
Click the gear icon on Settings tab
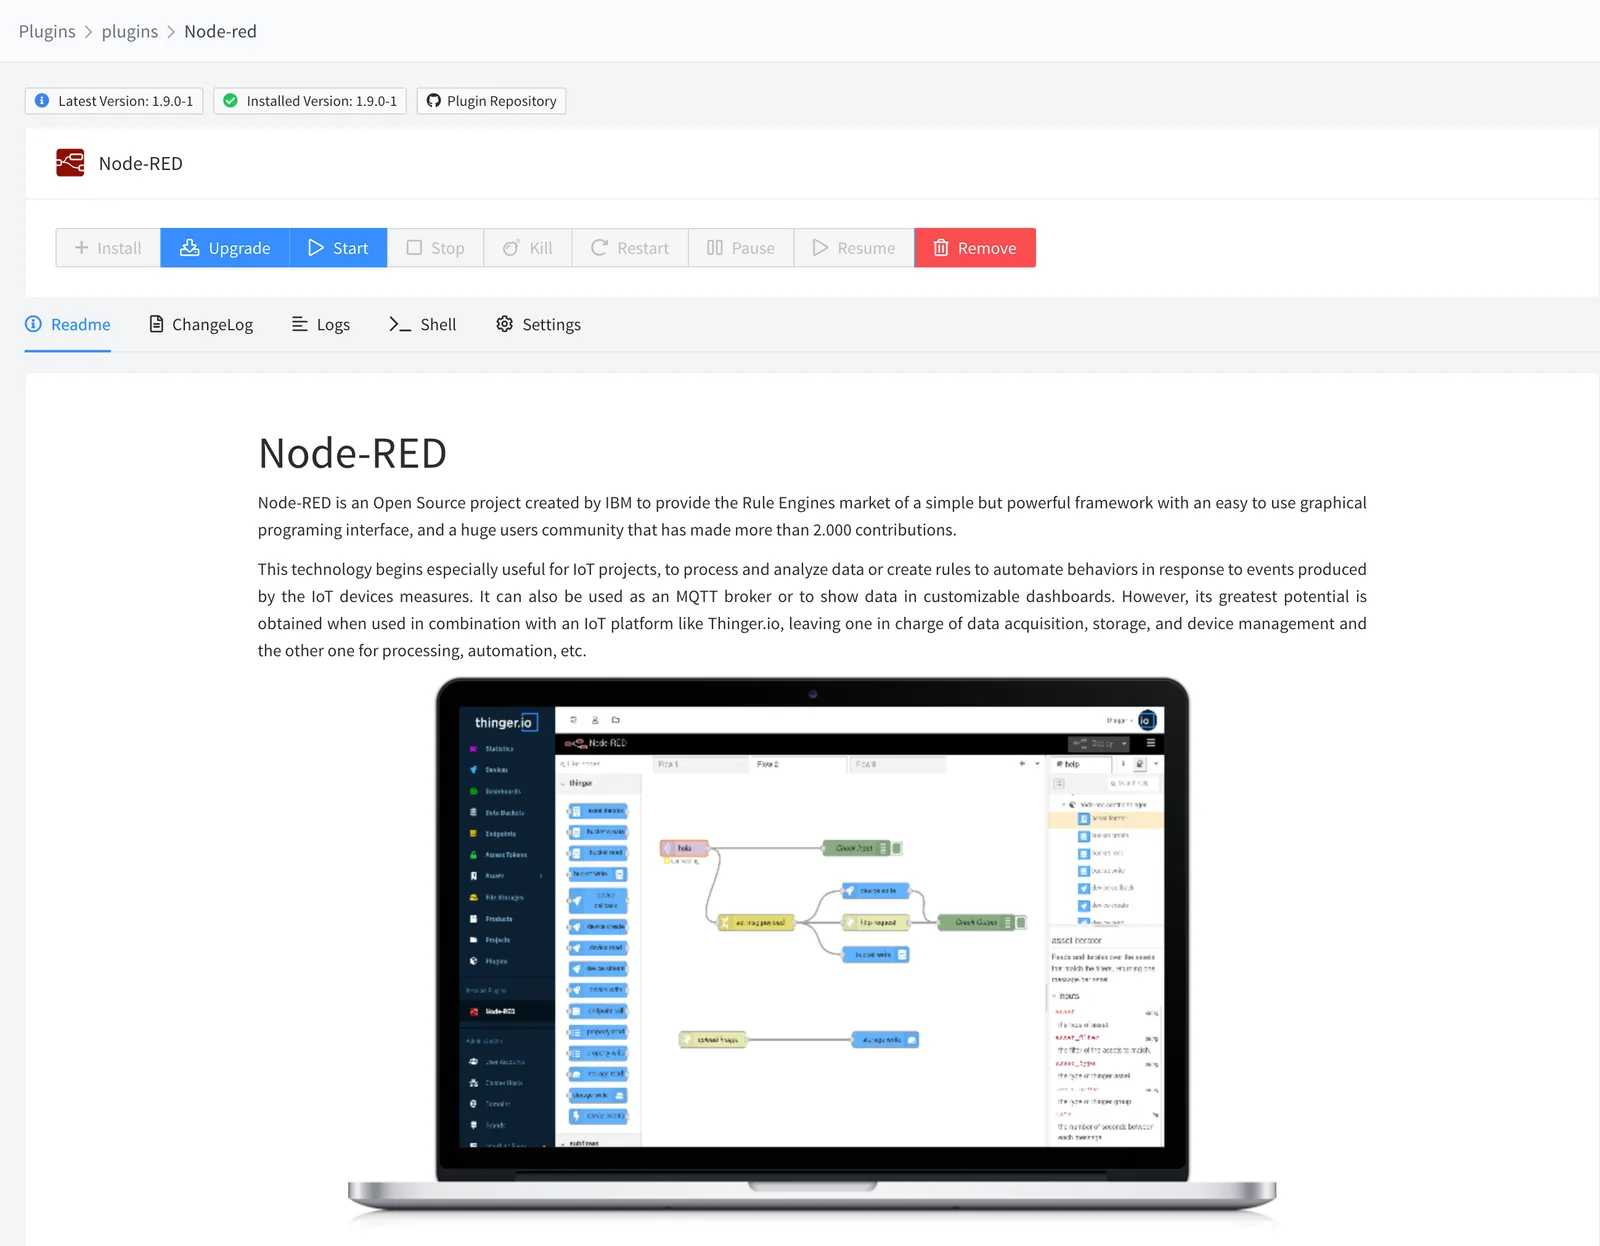click(x=505, y=324)
